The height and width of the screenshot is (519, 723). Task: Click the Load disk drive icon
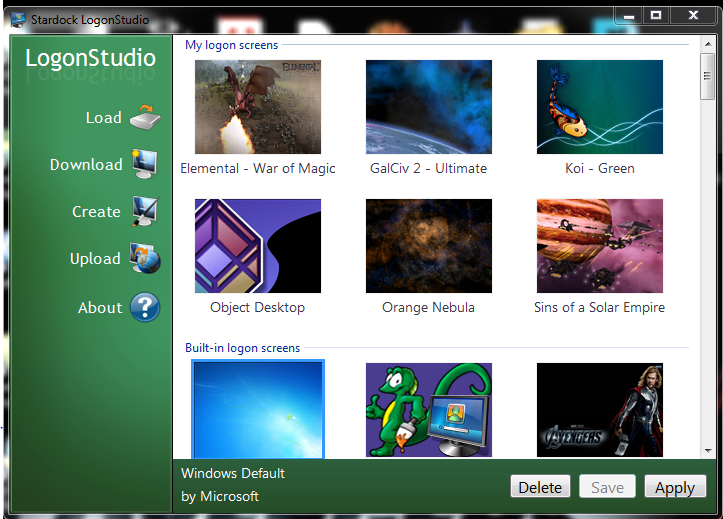(145, 117)
